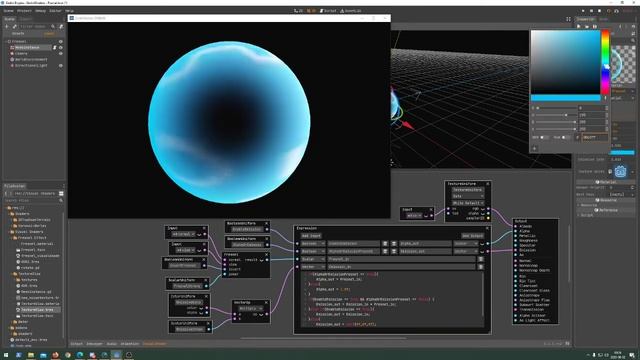Click the add new node plus icon
Screen dimensions: 640x360
(7, 27)
